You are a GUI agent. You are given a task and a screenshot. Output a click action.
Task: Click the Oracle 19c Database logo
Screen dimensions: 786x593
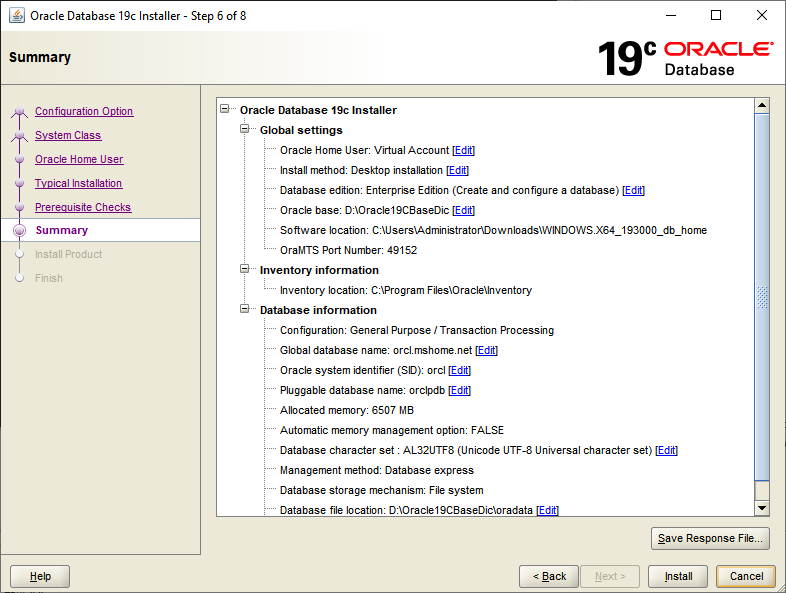[685, 58]
